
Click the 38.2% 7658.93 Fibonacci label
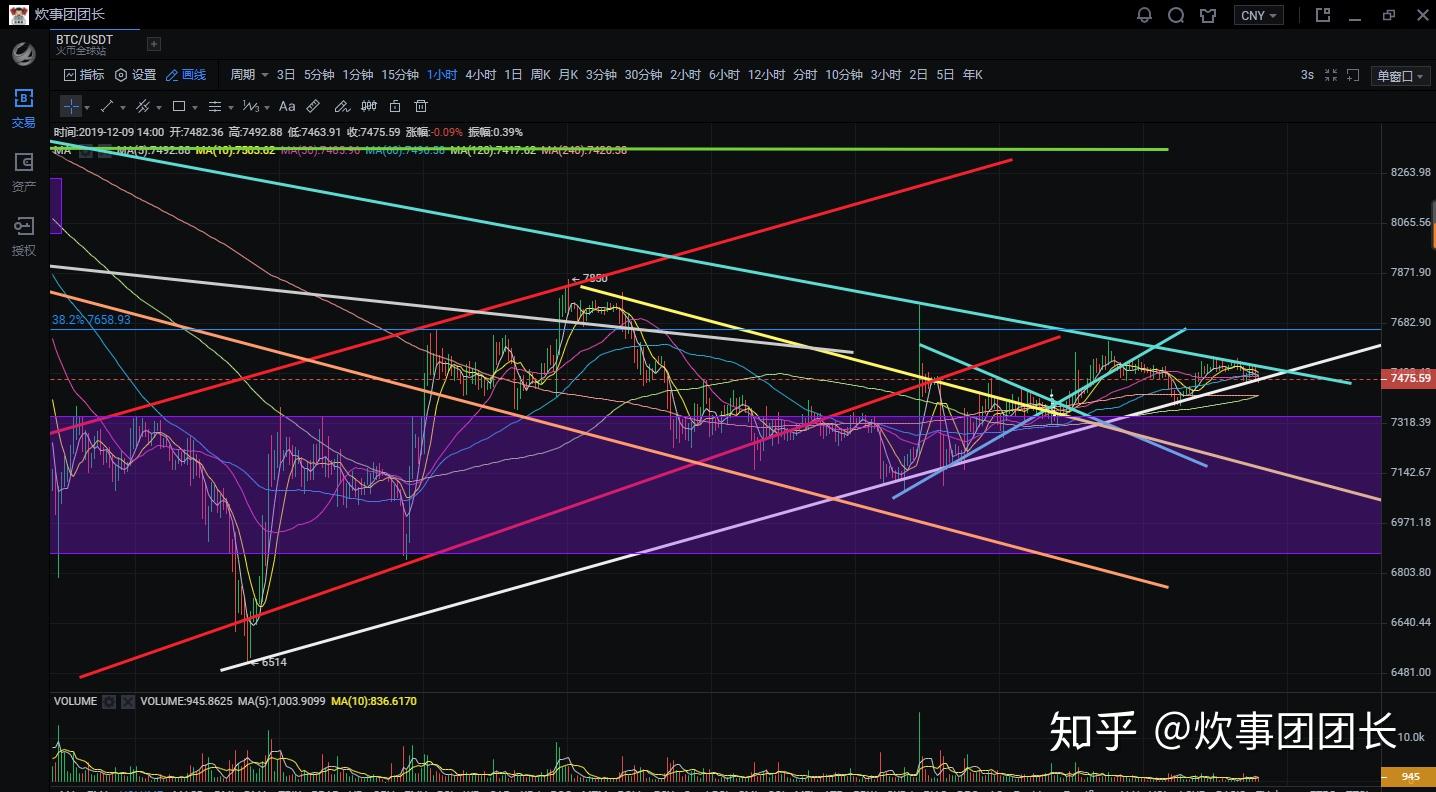91,320
